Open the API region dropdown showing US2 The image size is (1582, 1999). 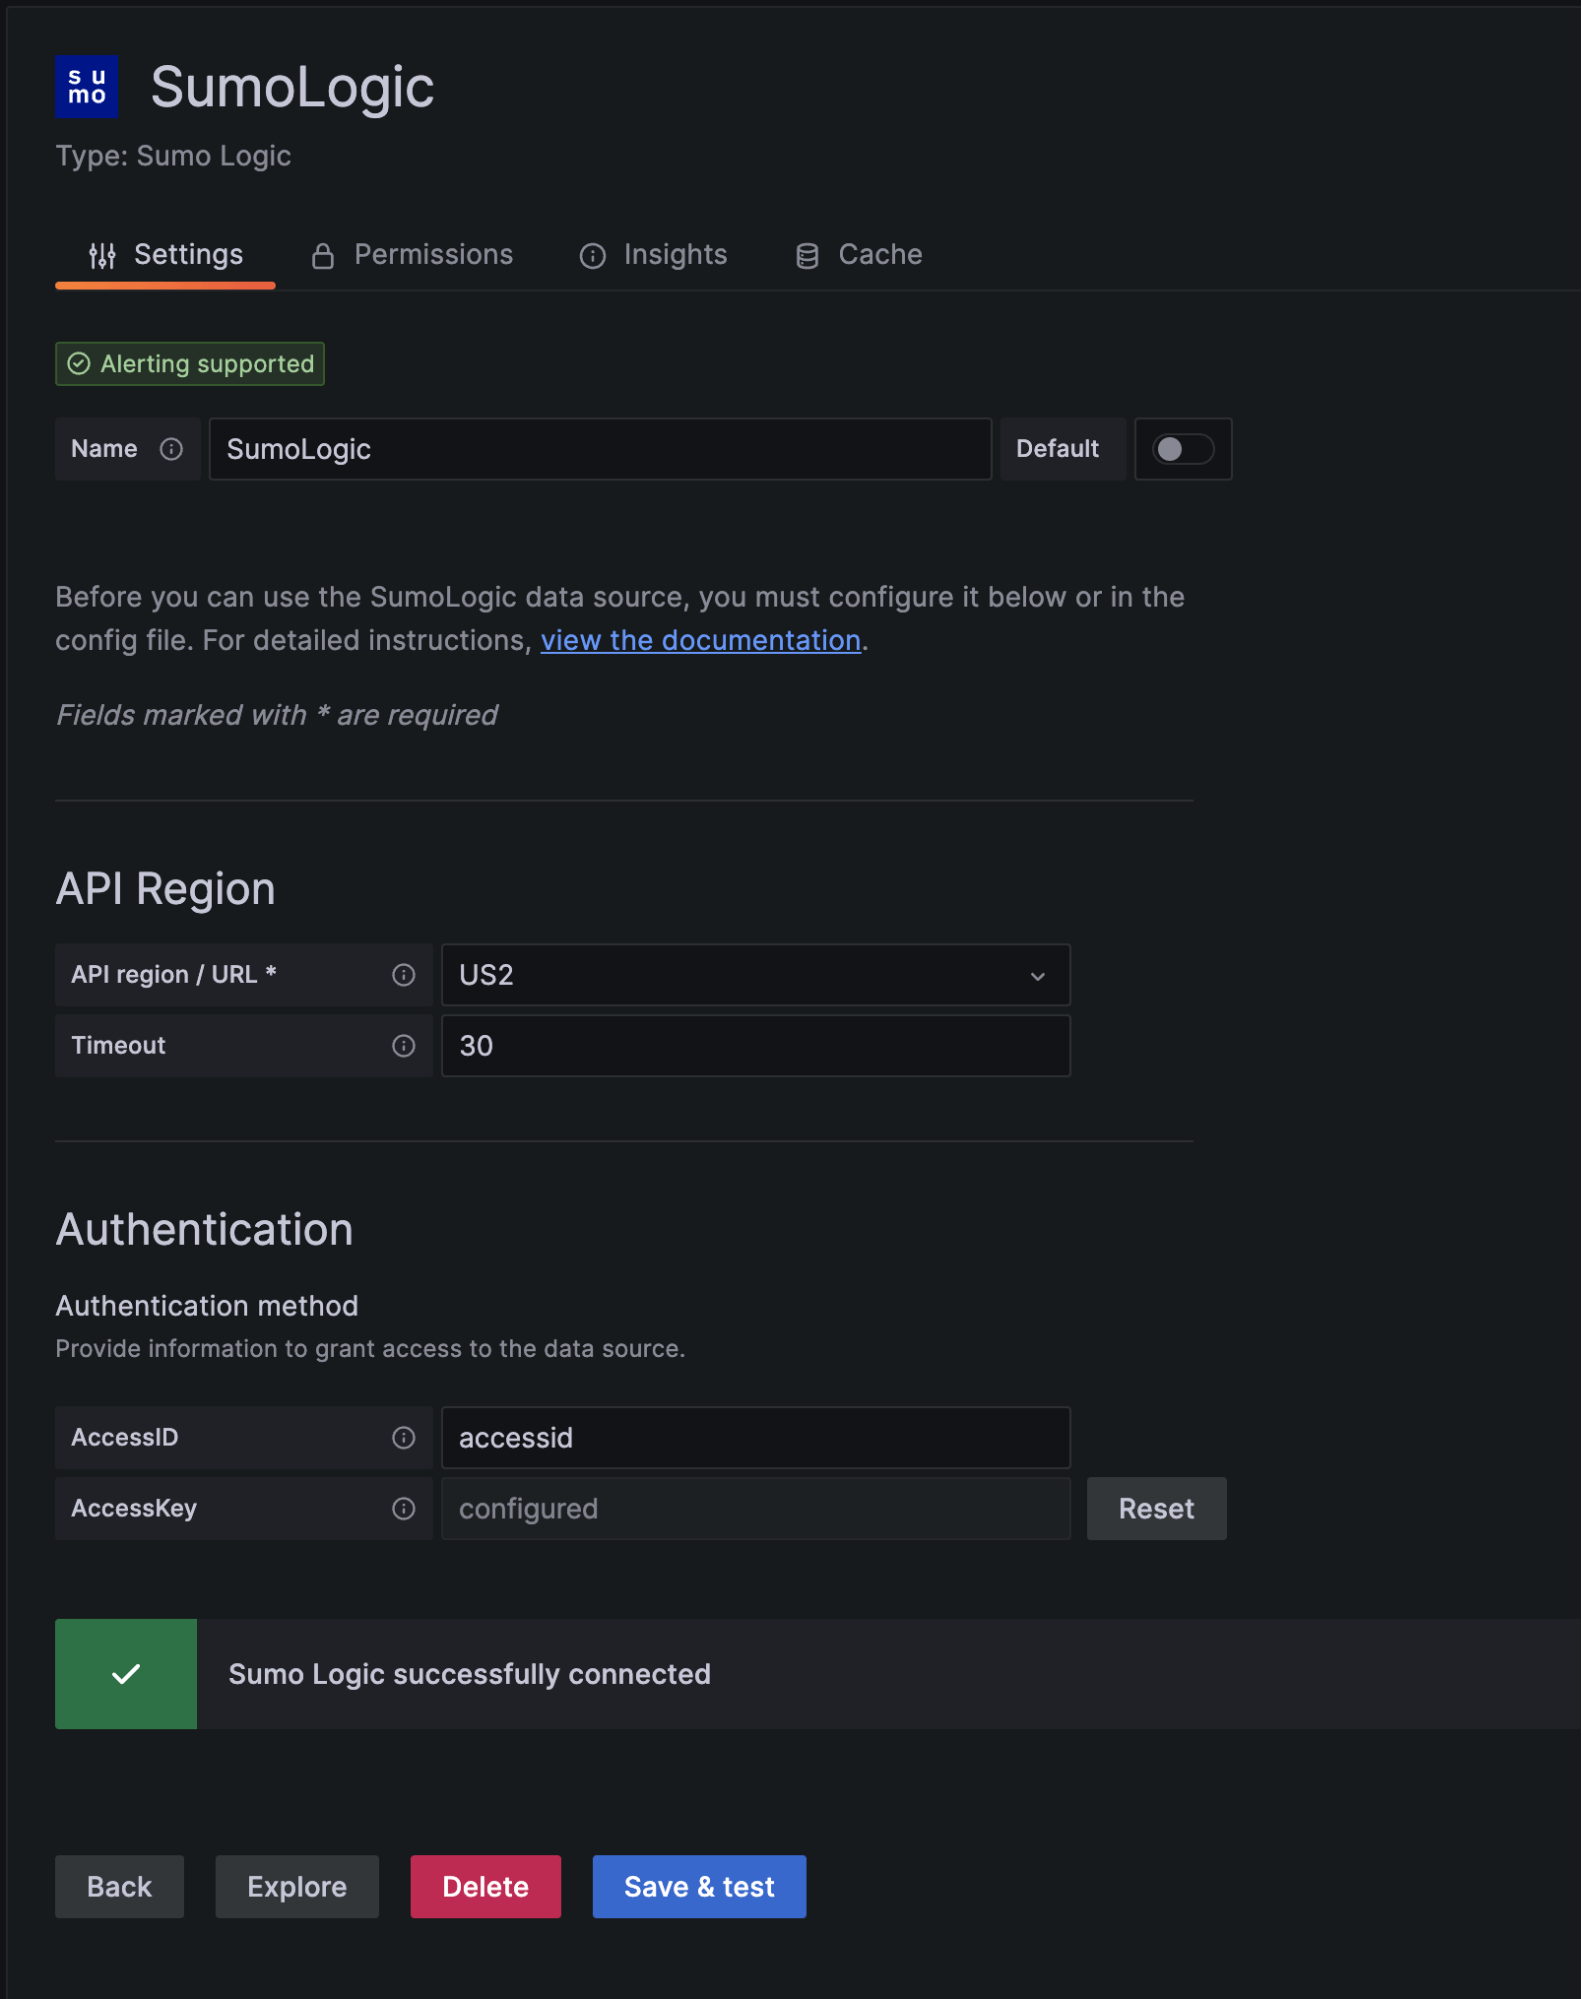coord(755,975)
